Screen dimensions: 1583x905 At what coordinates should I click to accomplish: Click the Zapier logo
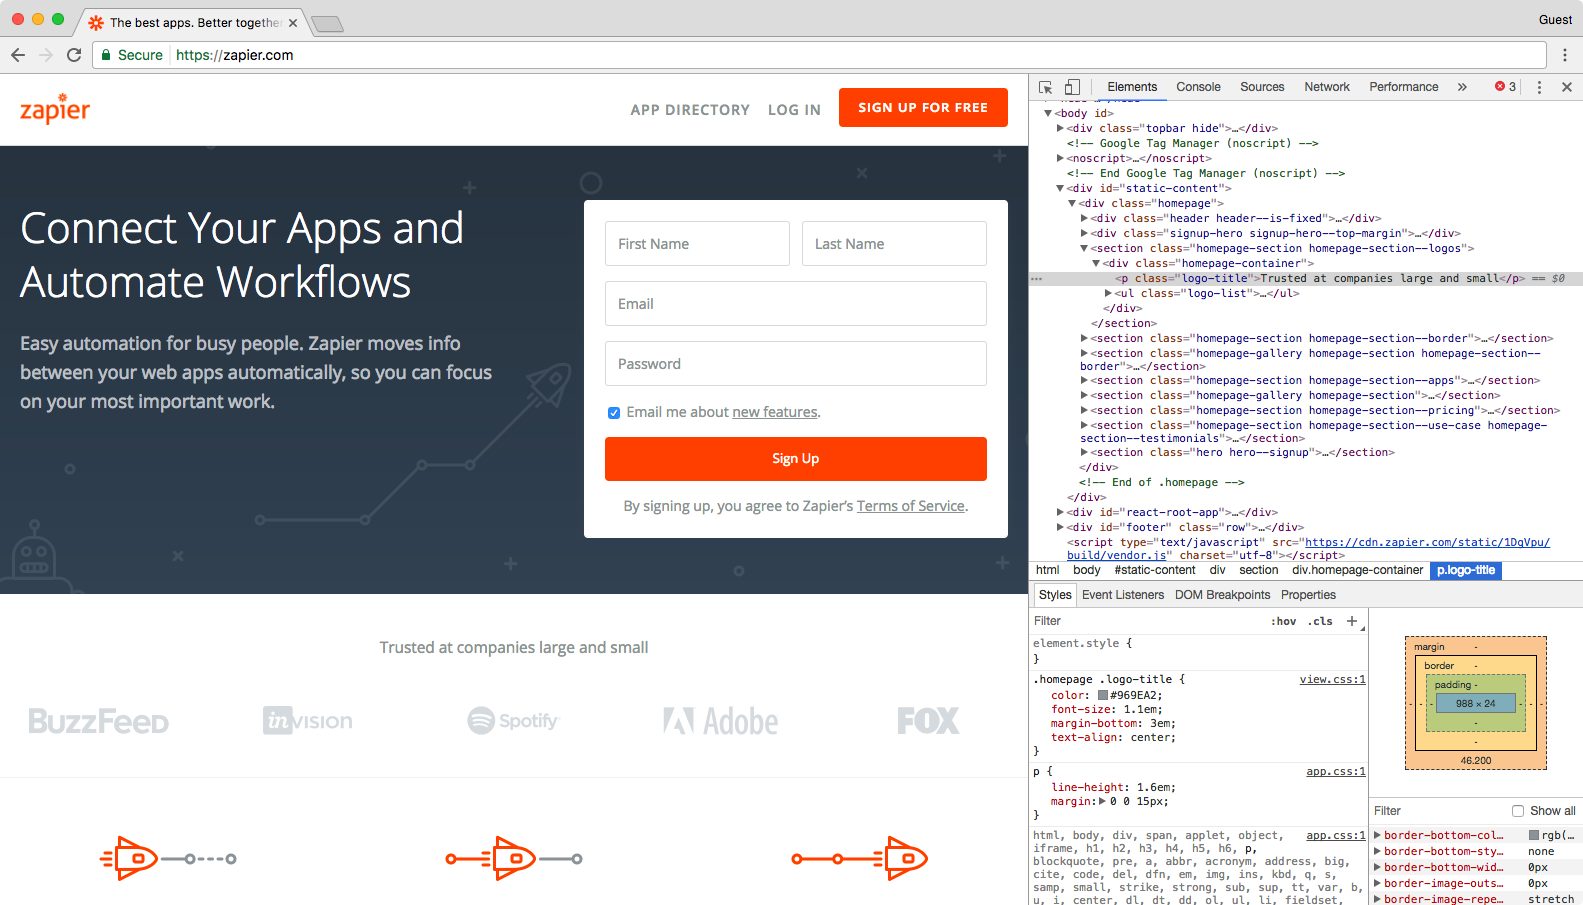[x=55, y=108]
